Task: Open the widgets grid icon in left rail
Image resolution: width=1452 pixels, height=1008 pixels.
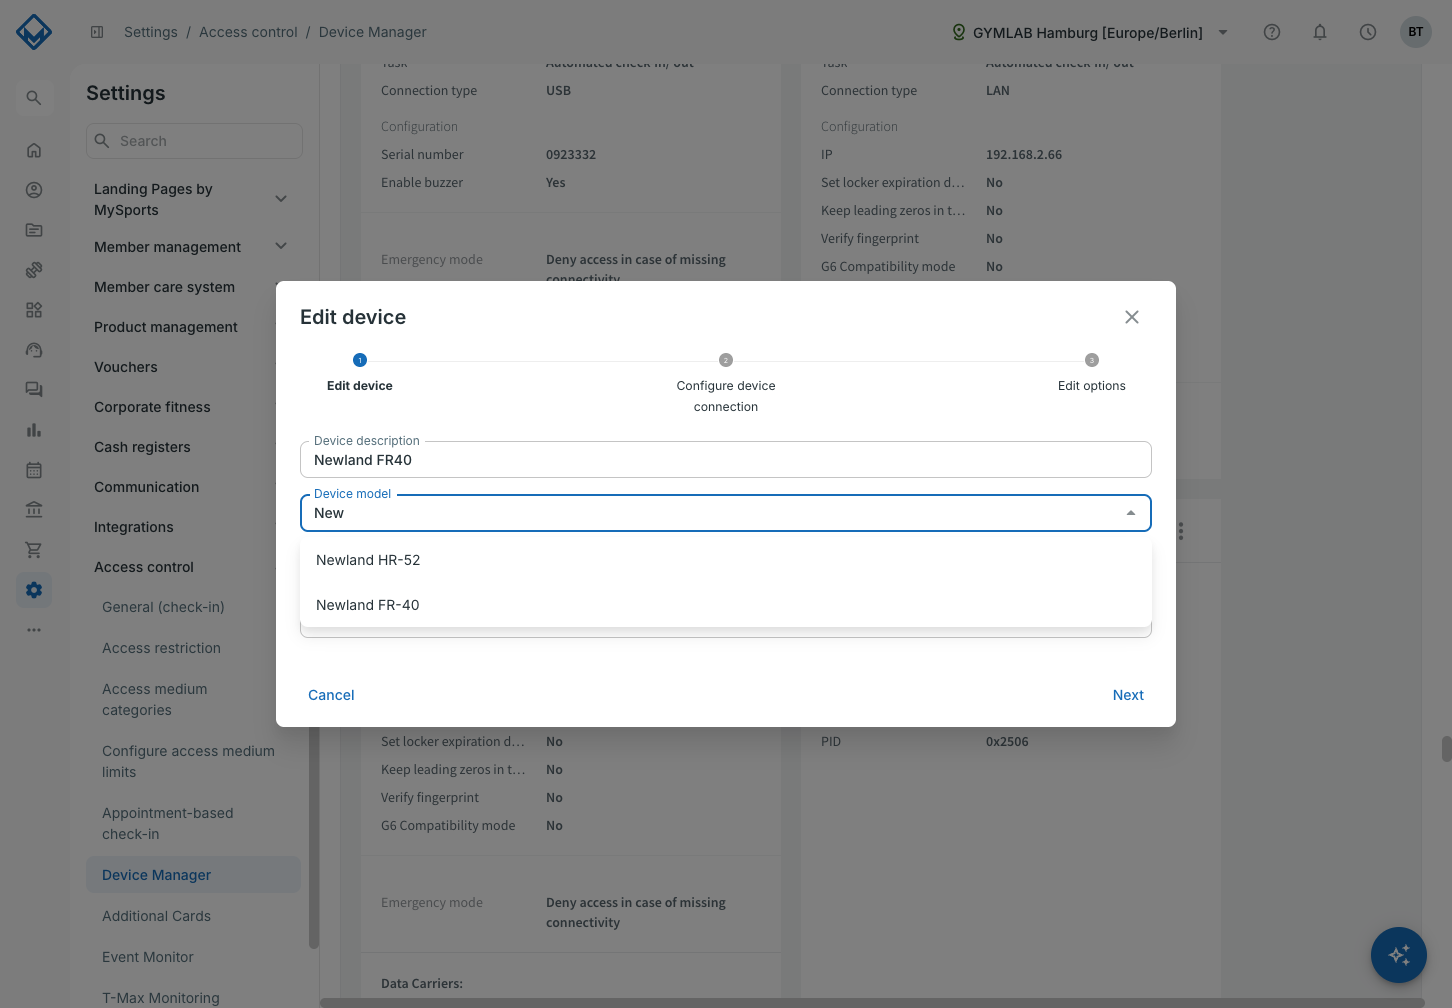Action: [34, 310]
